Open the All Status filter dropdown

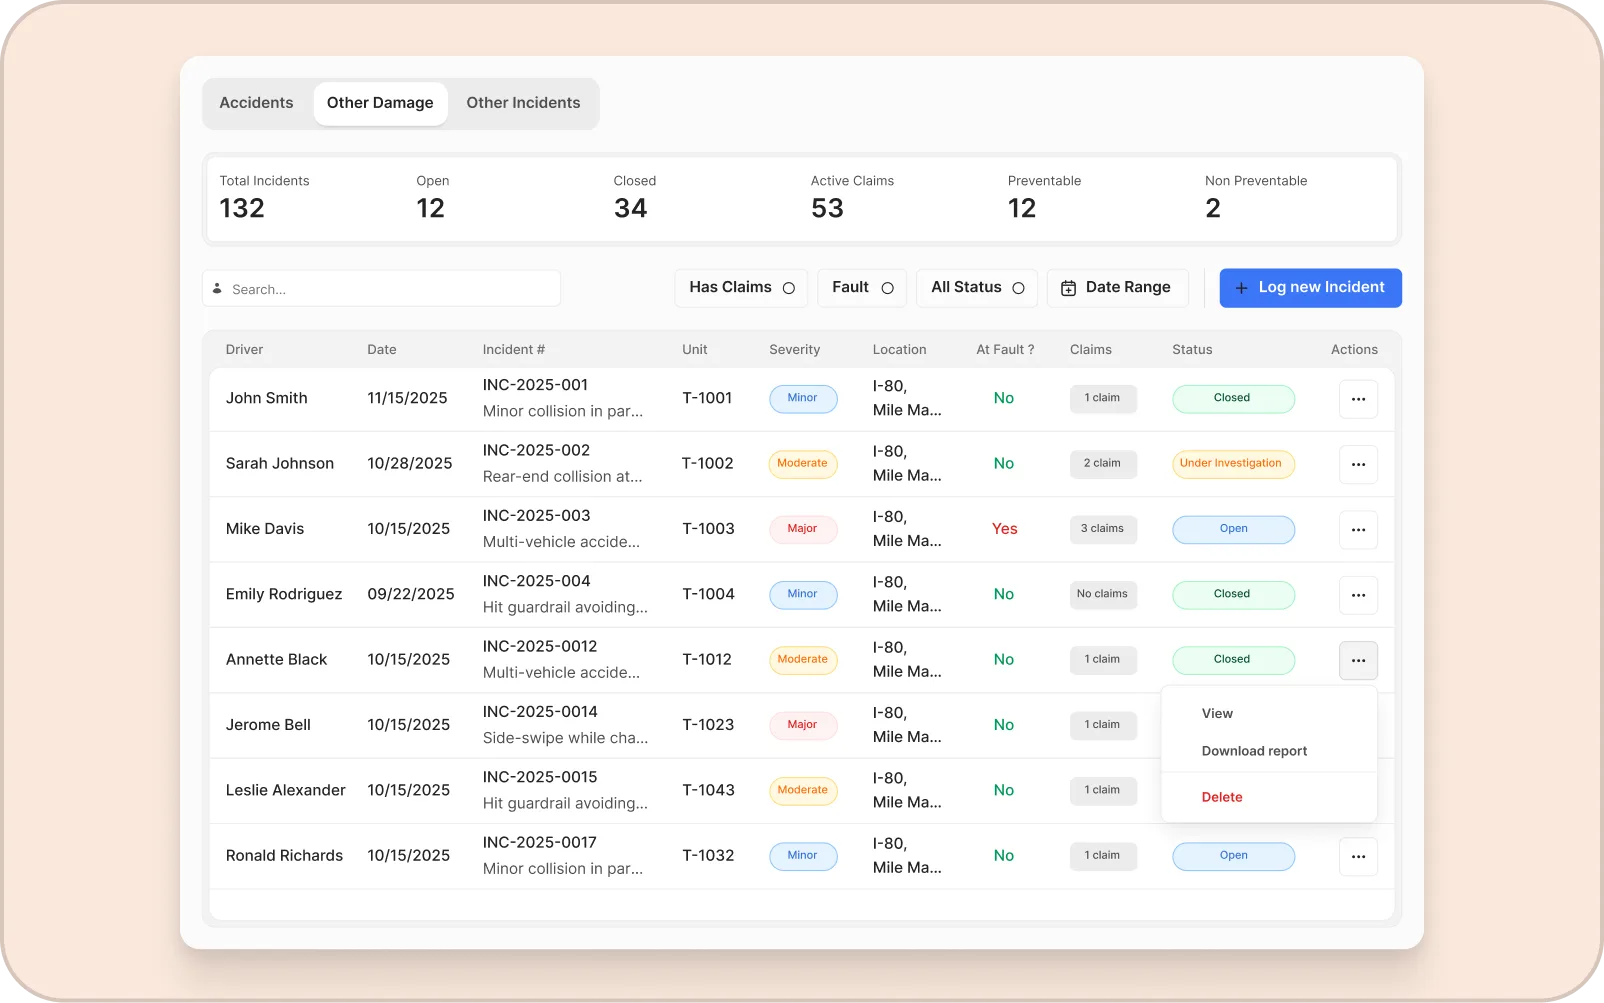coord(977,288)
